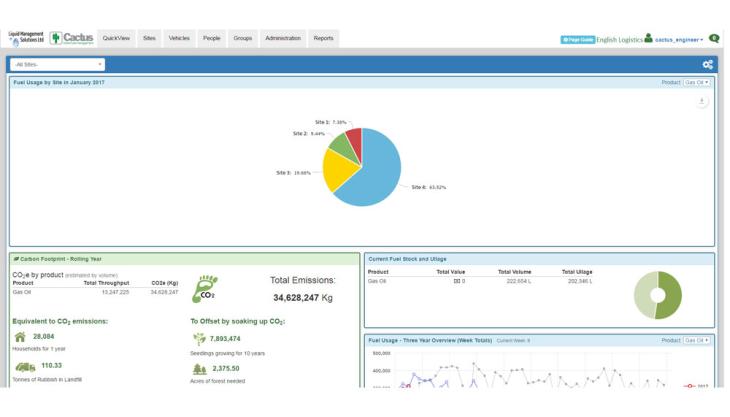Click the Equivalent to CO2 emissions heading
730x417 pixels.
point(60,322)
